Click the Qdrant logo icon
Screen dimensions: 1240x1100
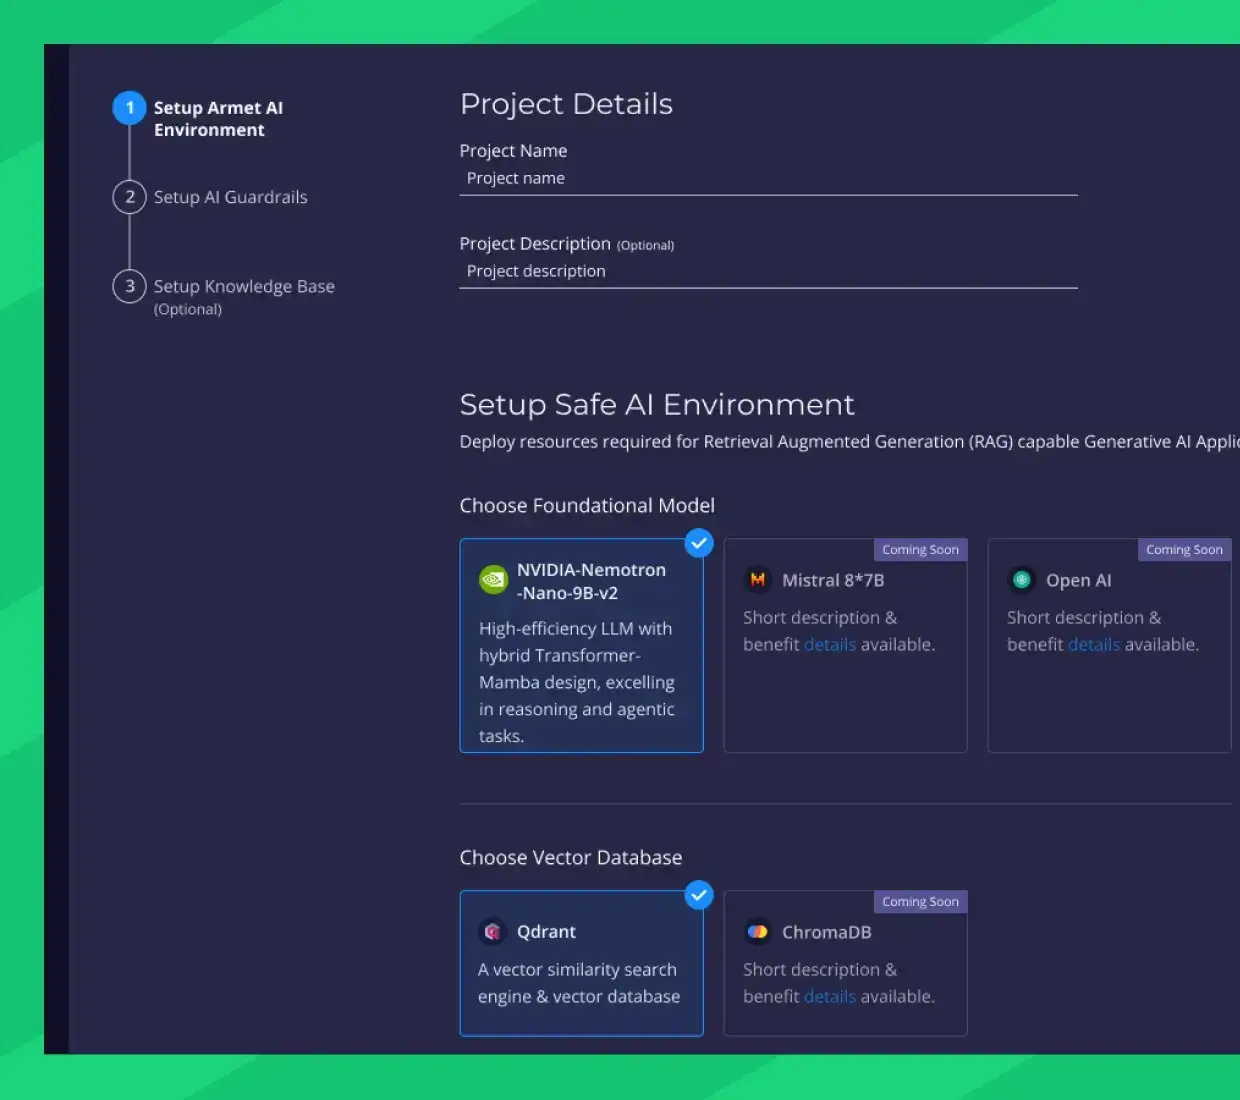coord(493,932)
